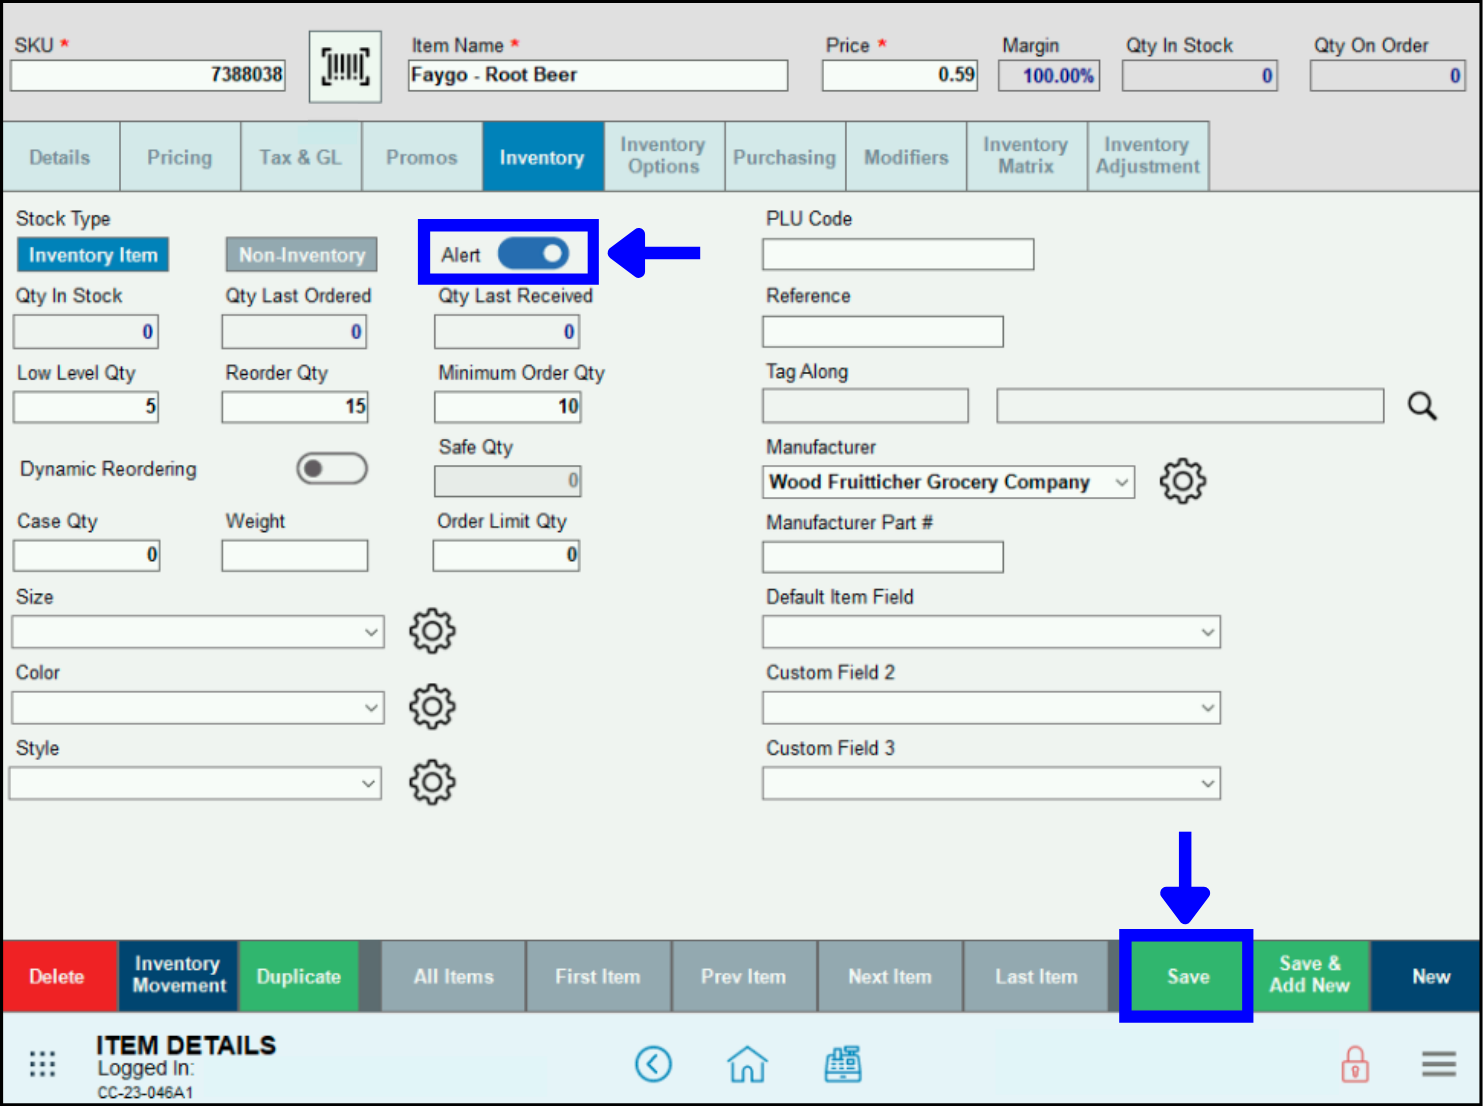Click the cash register icon at the bottom
The image size is (1484, 1109).
(843, 1064)
